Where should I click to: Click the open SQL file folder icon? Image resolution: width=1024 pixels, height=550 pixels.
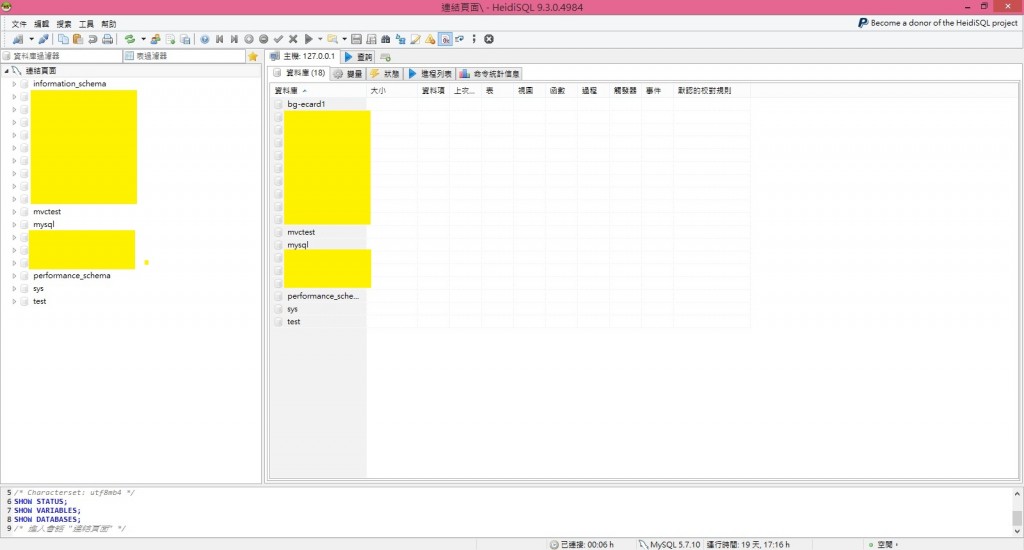point(333,39)
